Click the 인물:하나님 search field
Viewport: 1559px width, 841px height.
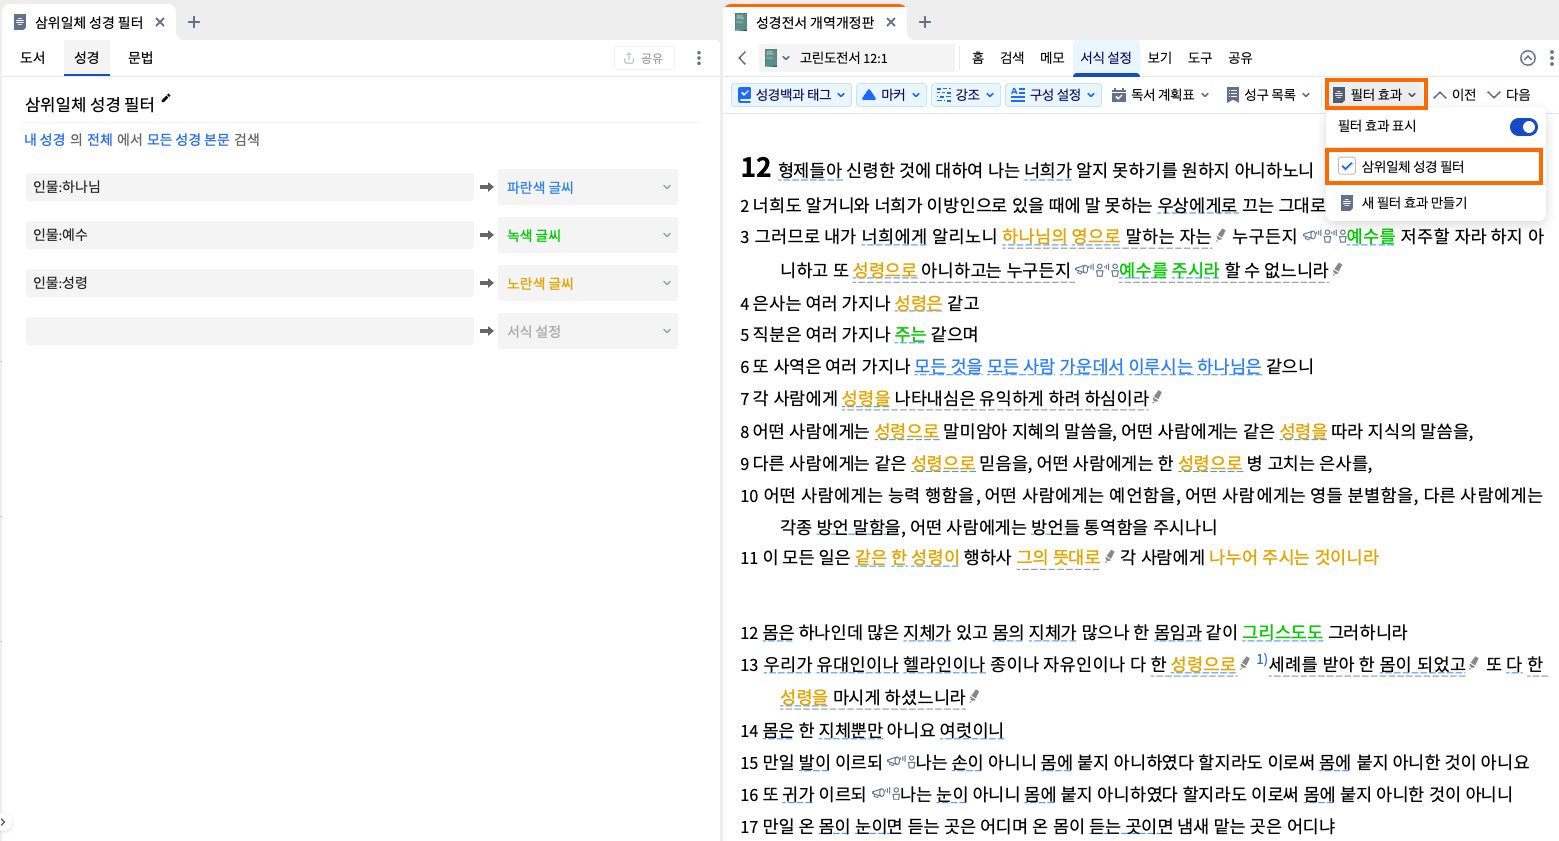coord(250,187)
